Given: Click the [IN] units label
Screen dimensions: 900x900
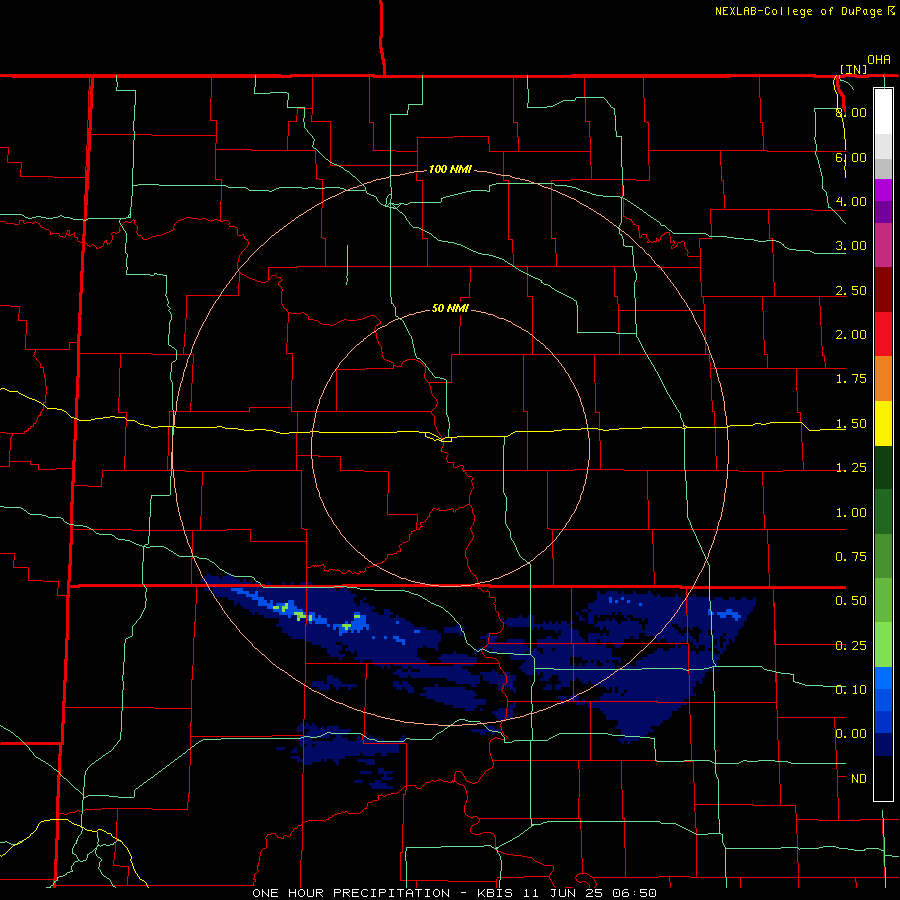Looking at the screenshot, I should coord(854,69).
